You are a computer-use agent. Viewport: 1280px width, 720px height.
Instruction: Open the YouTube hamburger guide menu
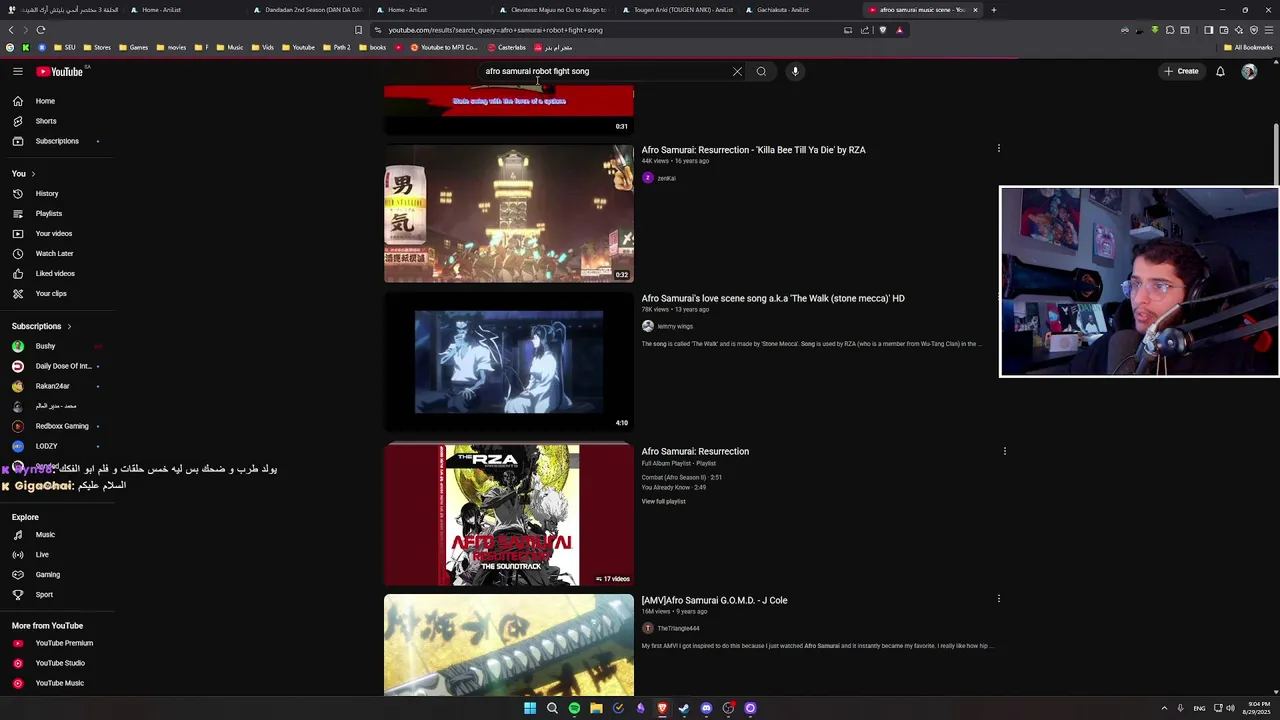point(18,71)
